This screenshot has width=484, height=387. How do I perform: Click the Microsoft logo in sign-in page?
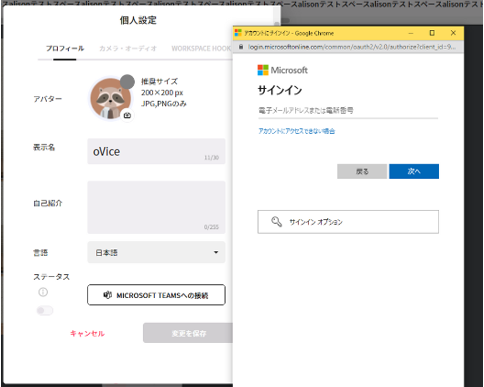[x=282, y=70]
